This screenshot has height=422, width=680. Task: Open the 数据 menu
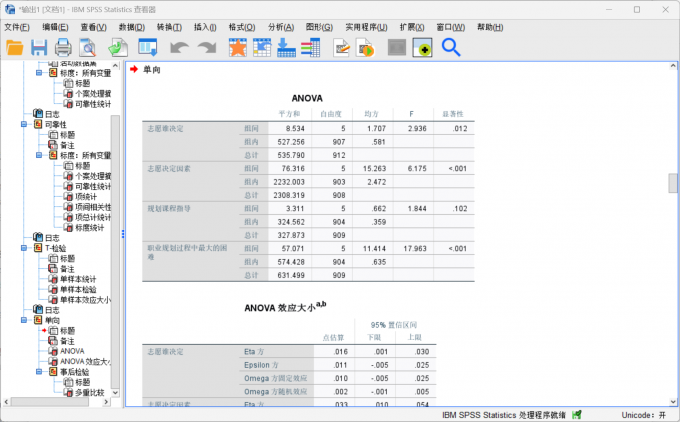(132, 27)
